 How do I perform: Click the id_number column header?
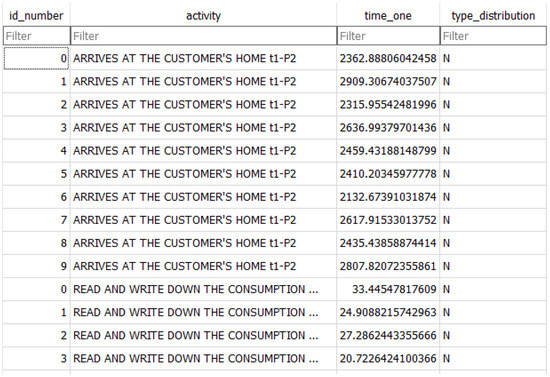point(36,16)
